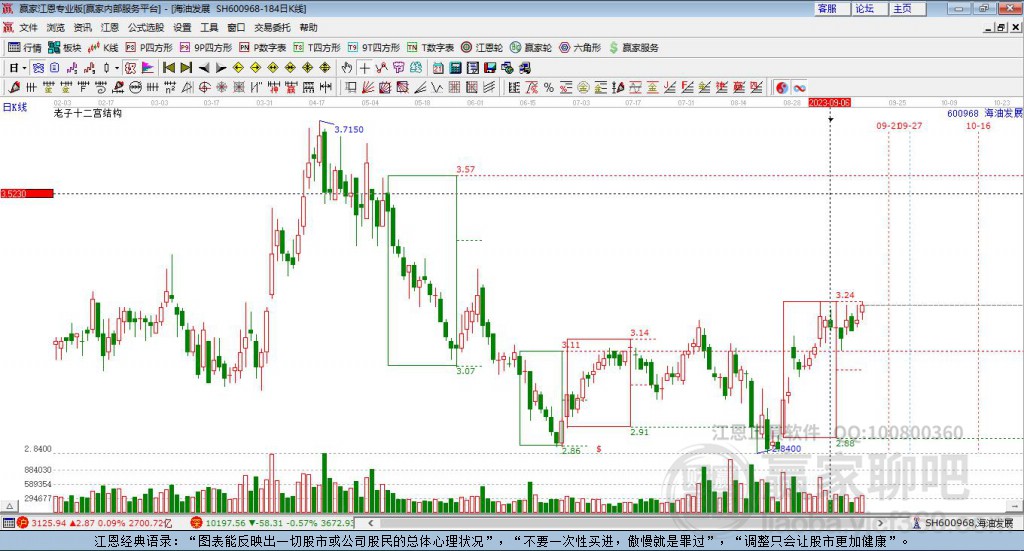Open the 交易委托 menu

click(272, 27)
